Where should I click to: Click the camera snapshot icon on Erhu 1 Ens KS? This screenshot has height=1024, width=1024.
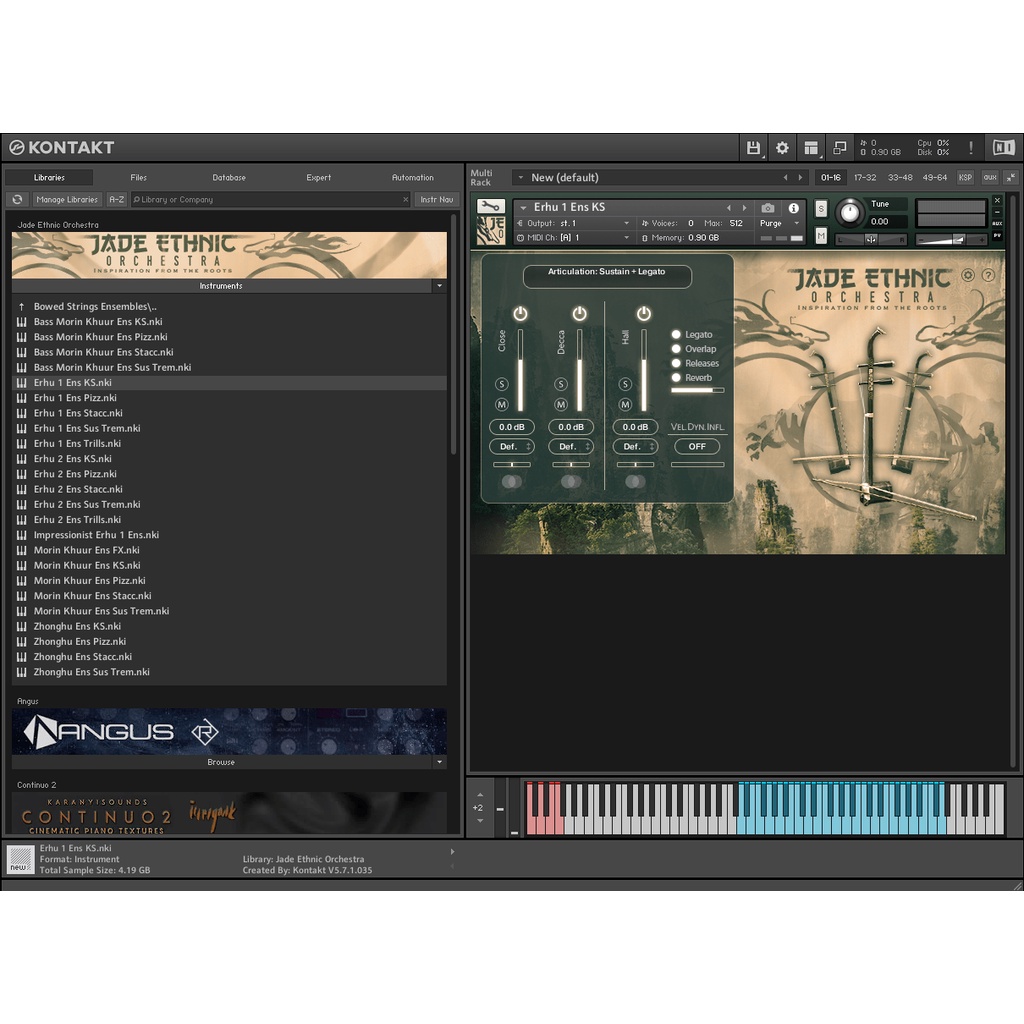(x=769, y=208)
